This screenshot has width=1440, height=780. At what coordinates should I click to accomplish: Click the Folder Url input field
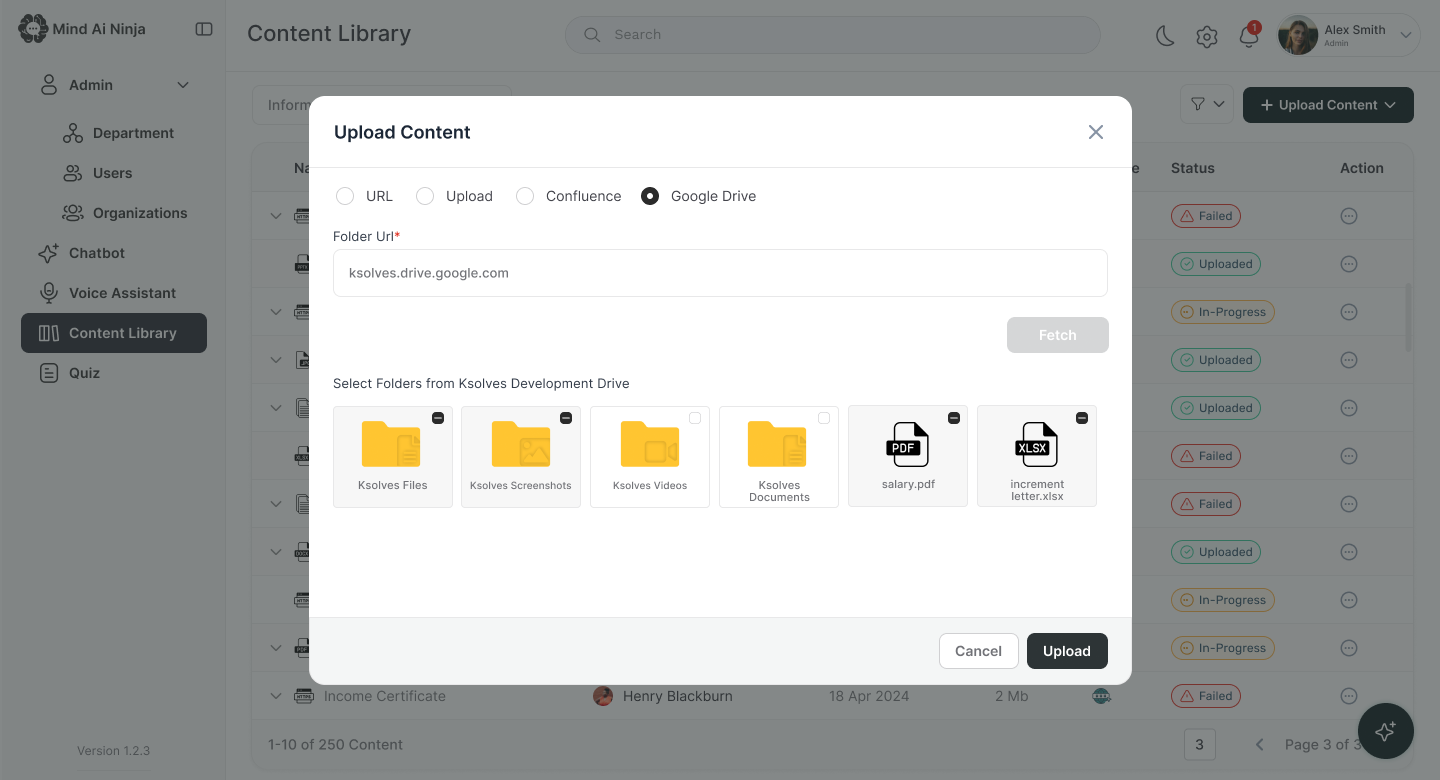tap(720, 273)
